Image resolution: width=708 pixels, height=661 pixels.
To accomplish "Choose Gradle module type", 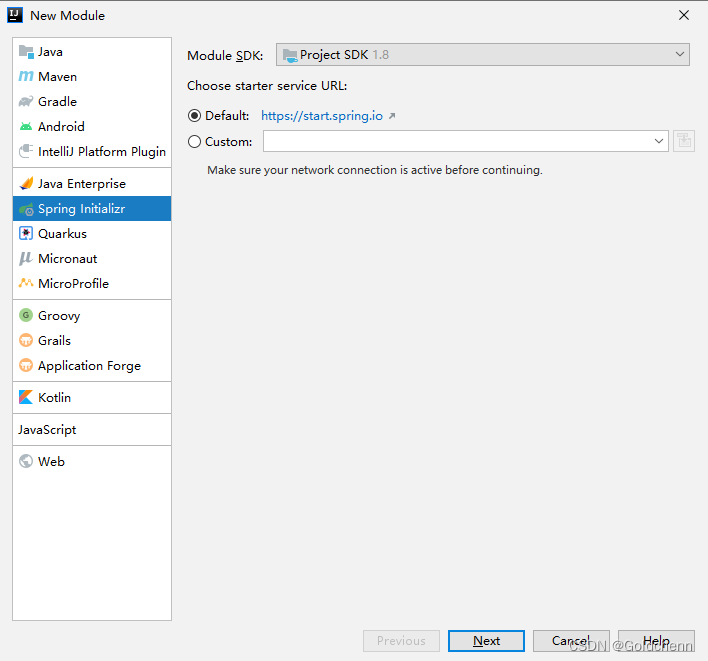I will pyautogui.click(x=92, y=102).
